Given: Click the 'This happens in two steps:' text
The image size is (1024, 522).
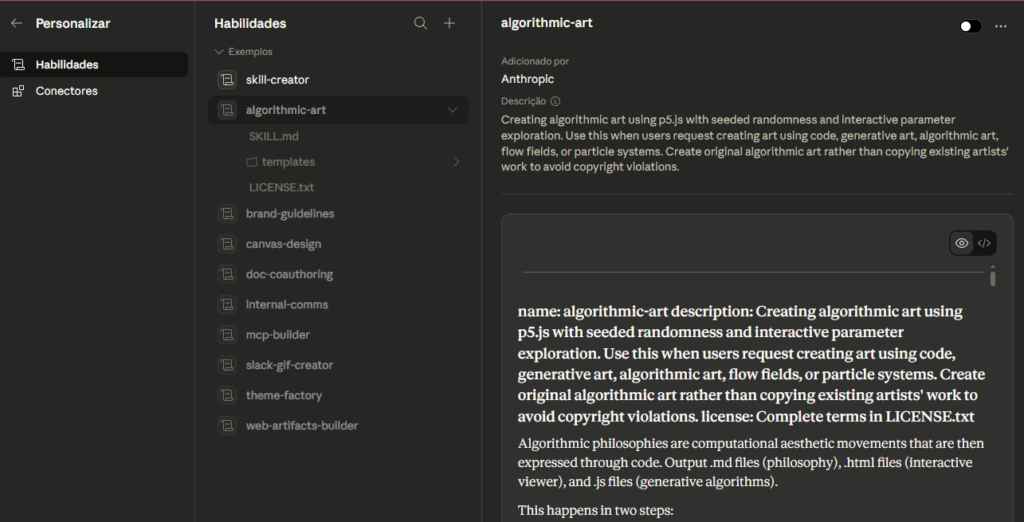Looking at the screenshot, I should click(x=595, y=510).
